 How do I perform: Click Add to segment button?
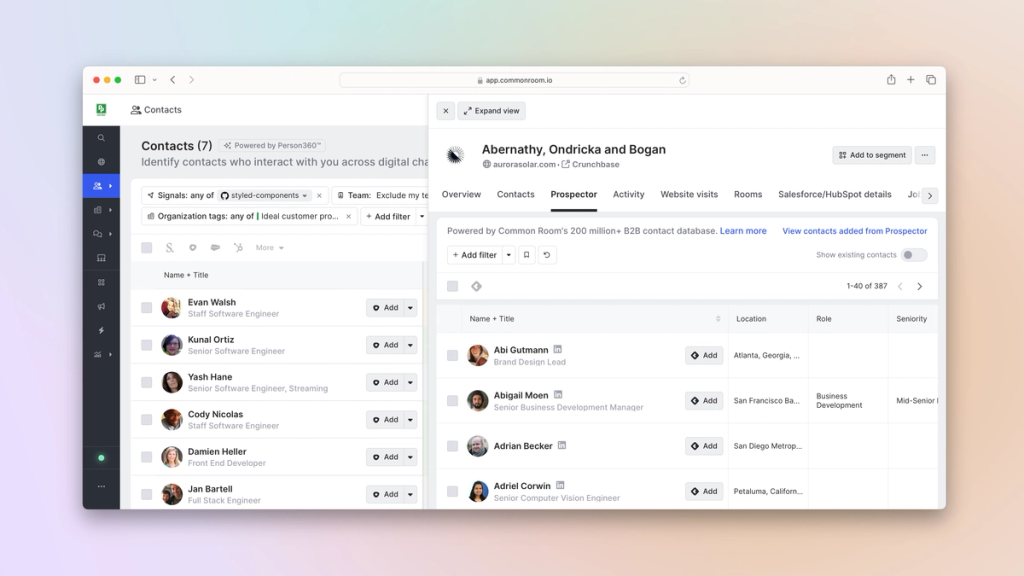872,155
